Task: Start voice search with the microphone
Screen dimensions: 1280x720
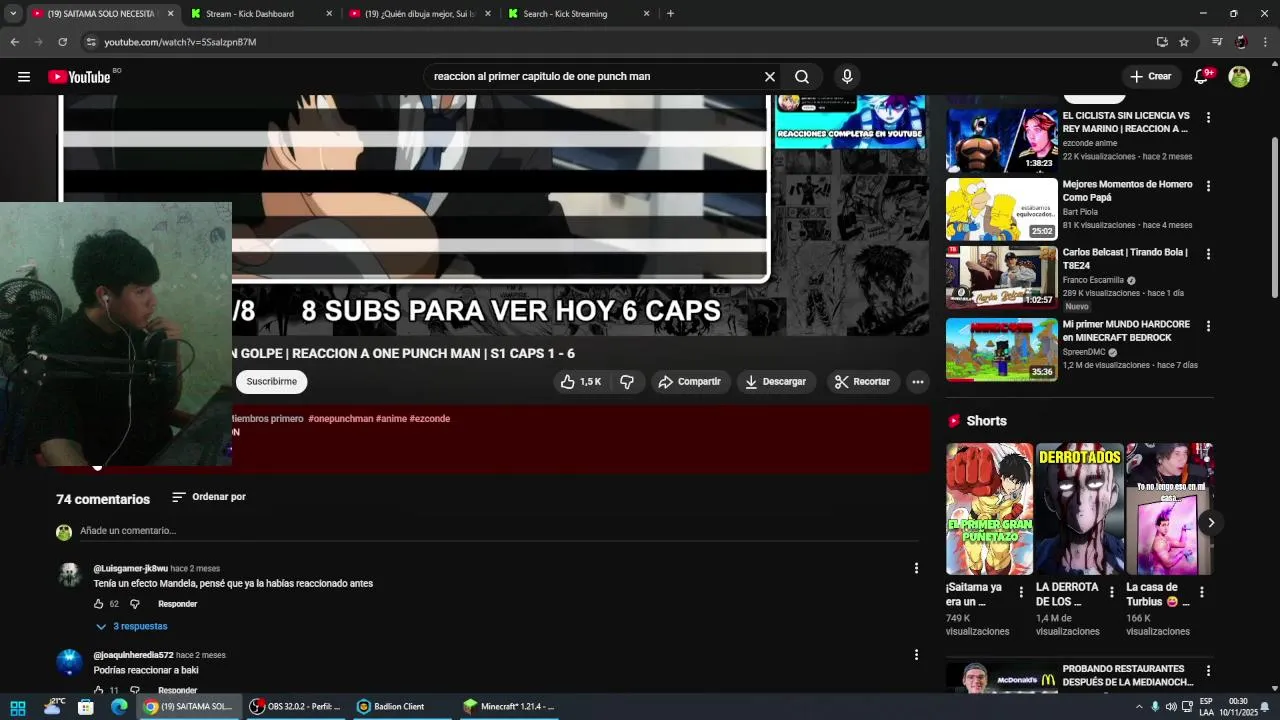Action: click(x=847, y=76)
